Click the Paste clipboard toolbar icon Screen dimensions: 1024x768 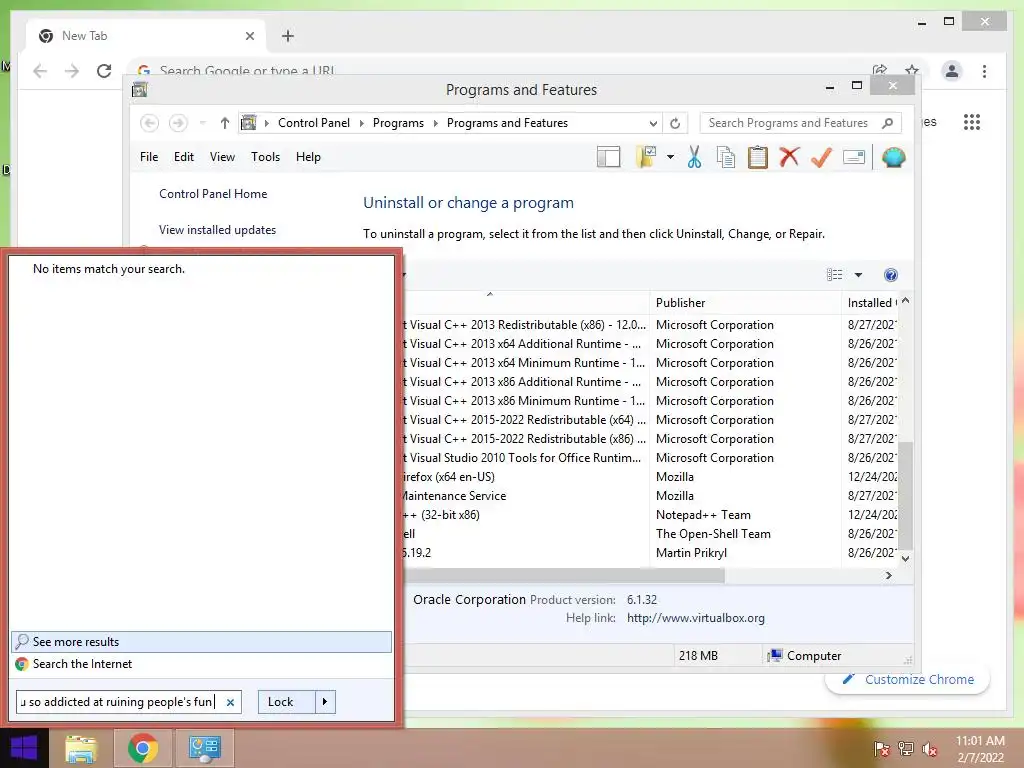click(x=758, y=157)
